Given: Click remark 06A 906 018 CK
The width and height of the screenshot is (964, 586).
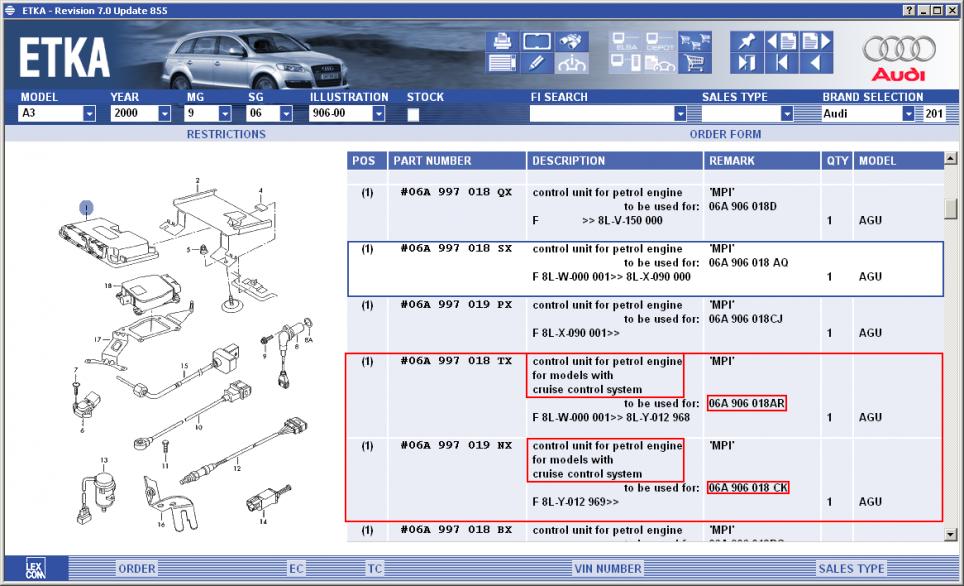Looking at the screenshot, I should pyautogui.click(x=748, y=488).
